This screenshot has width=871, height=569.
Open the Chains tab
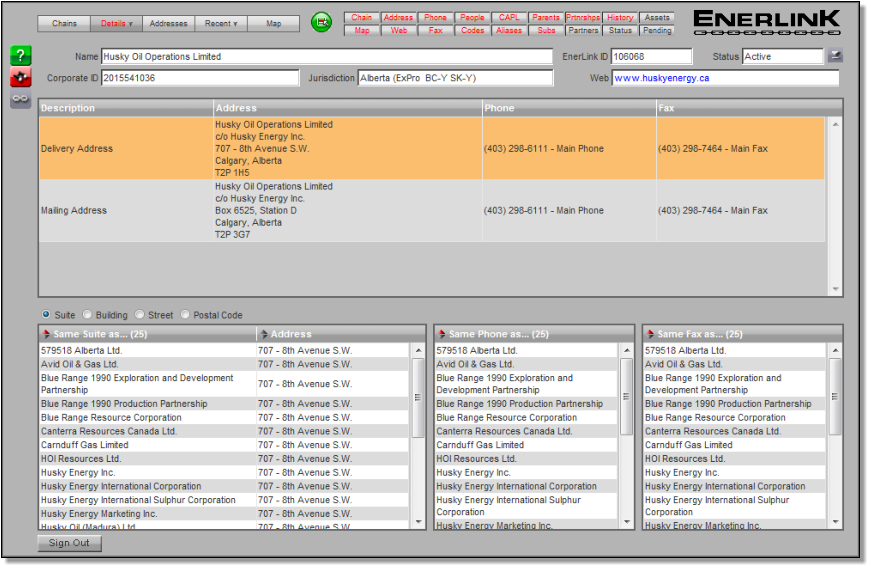click(64, 23)
